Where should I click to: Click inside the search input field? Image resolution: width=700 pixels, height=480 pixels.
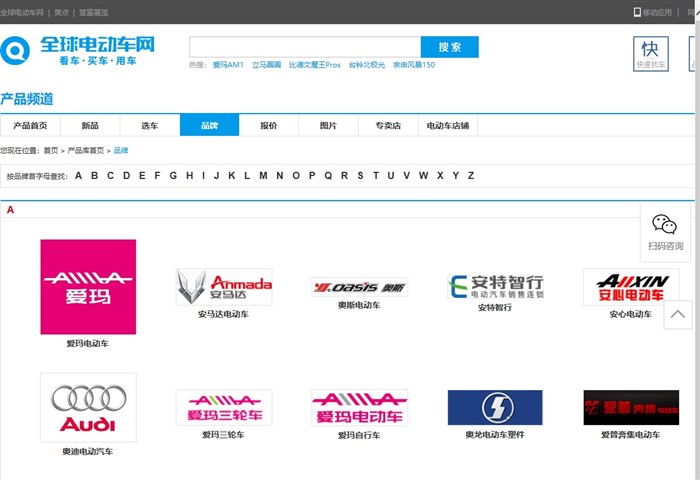coord(305,47)
